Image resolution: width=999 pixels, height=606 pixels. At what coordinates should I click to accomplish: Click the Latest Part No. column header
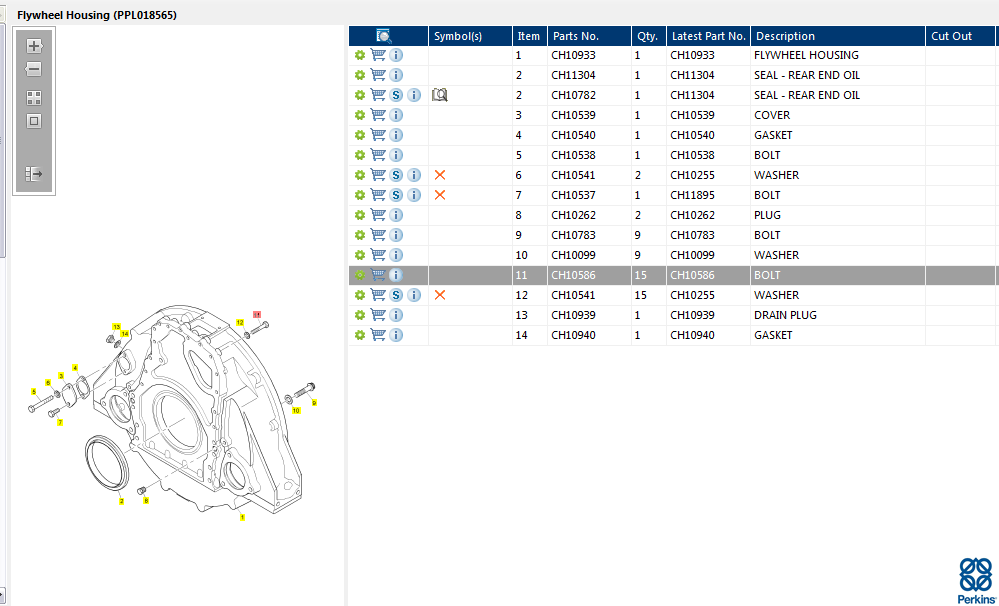pos(708,36)
